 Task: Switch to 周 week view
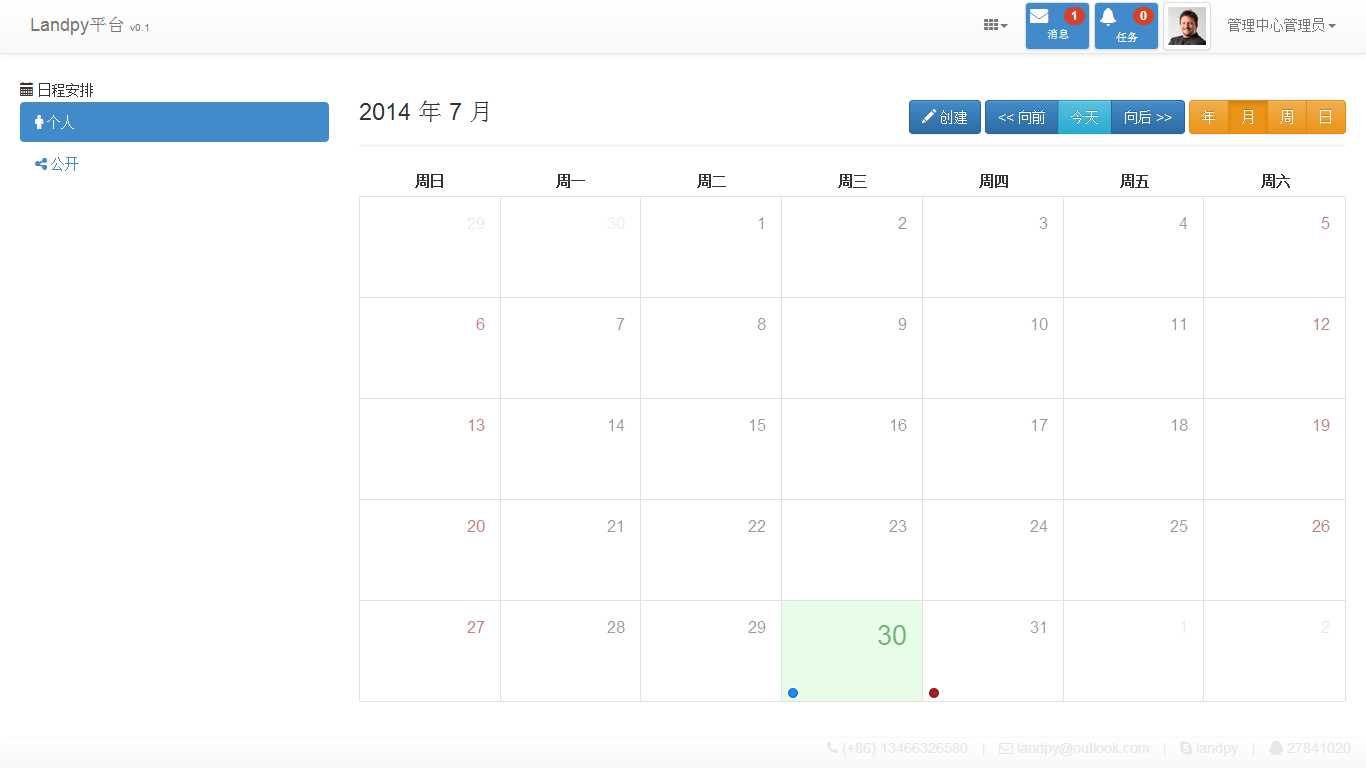(1286, 117)
